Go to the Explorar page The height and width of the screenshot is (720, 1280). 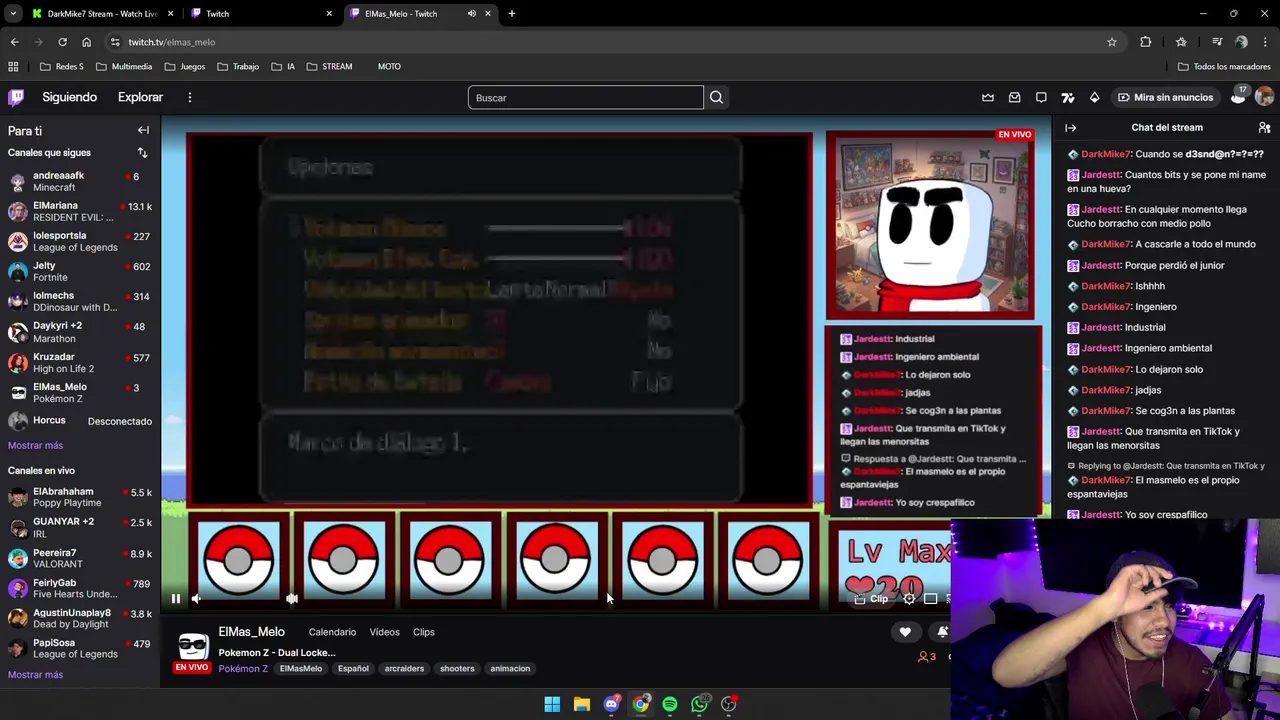tap(140, 97)
